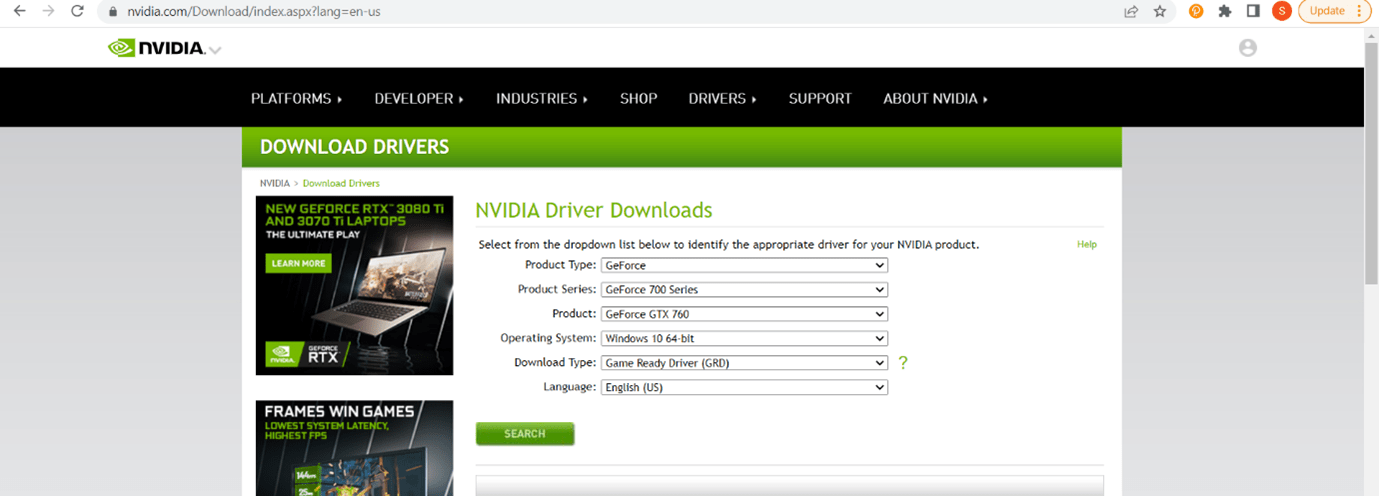1379x496 pixels.
Task: Open the Help link
Action: tap(1086, 244)
